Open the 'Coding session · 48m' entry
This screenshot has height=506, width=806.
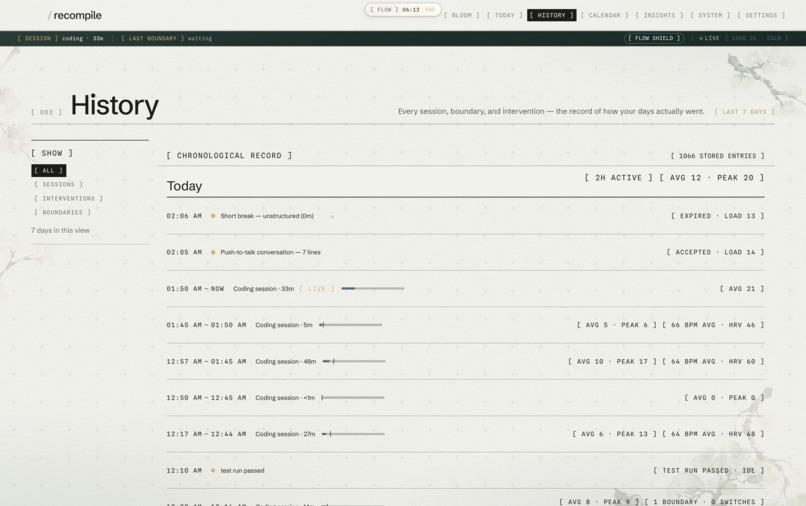tap(286, 362)
